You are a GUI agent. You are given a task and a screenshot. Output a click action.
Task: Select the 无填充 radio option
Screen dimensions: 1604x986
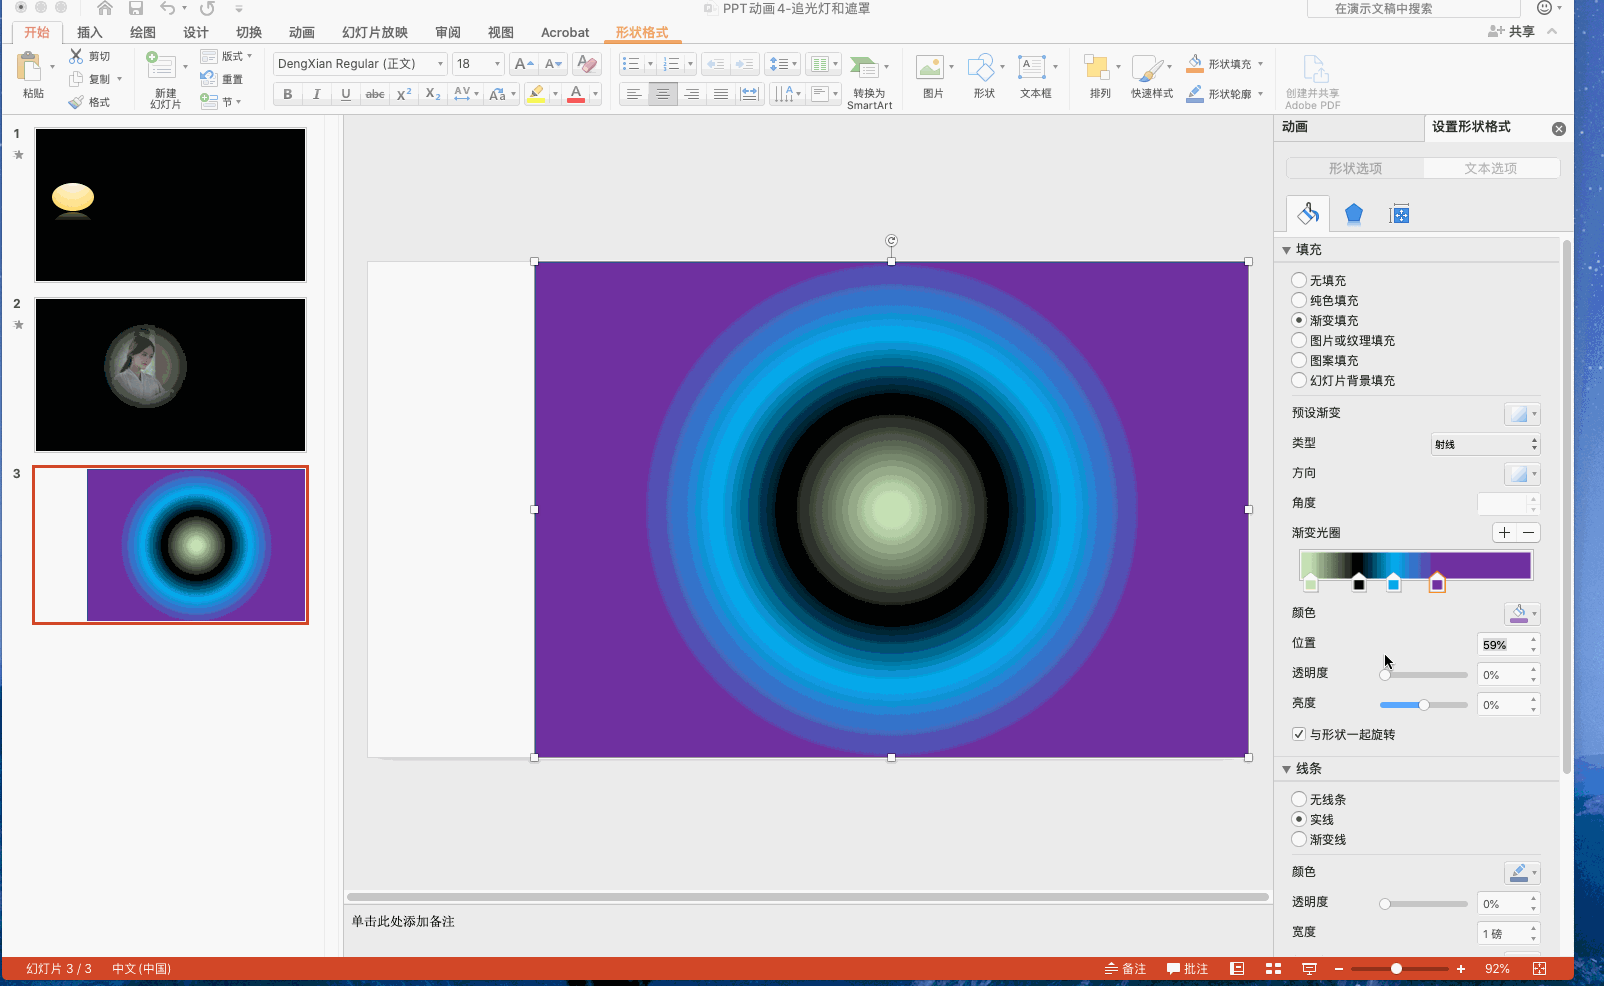click(x=1299, y=280)
